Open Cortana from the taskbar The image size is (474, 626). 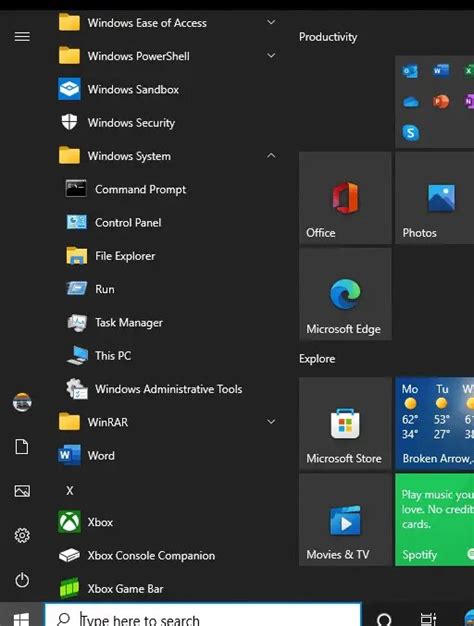click(384, 619)
